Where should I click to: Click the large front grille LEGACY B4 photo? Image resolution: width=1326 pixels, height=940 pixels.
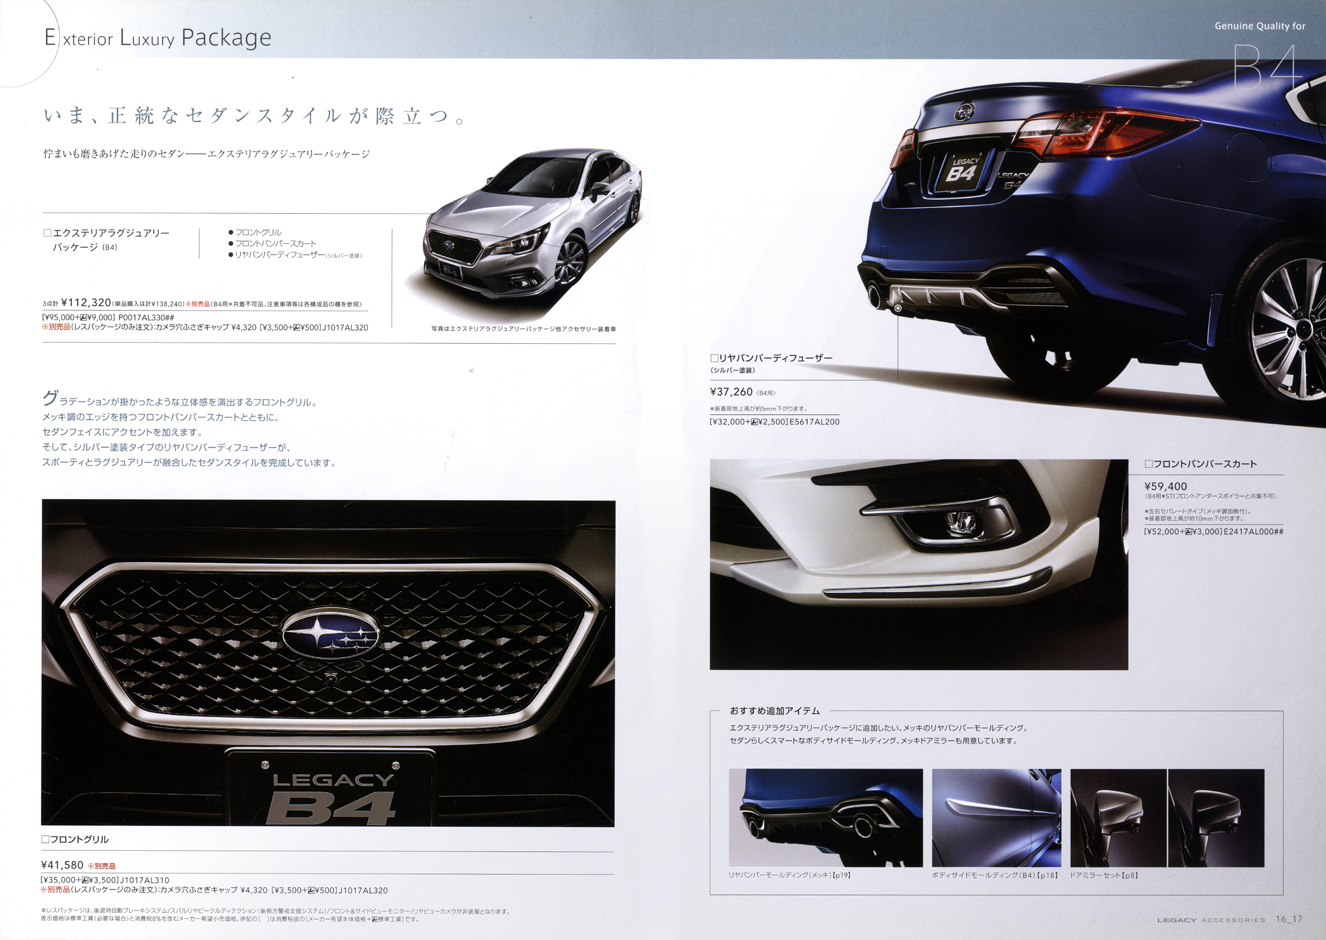click(328, 663)
